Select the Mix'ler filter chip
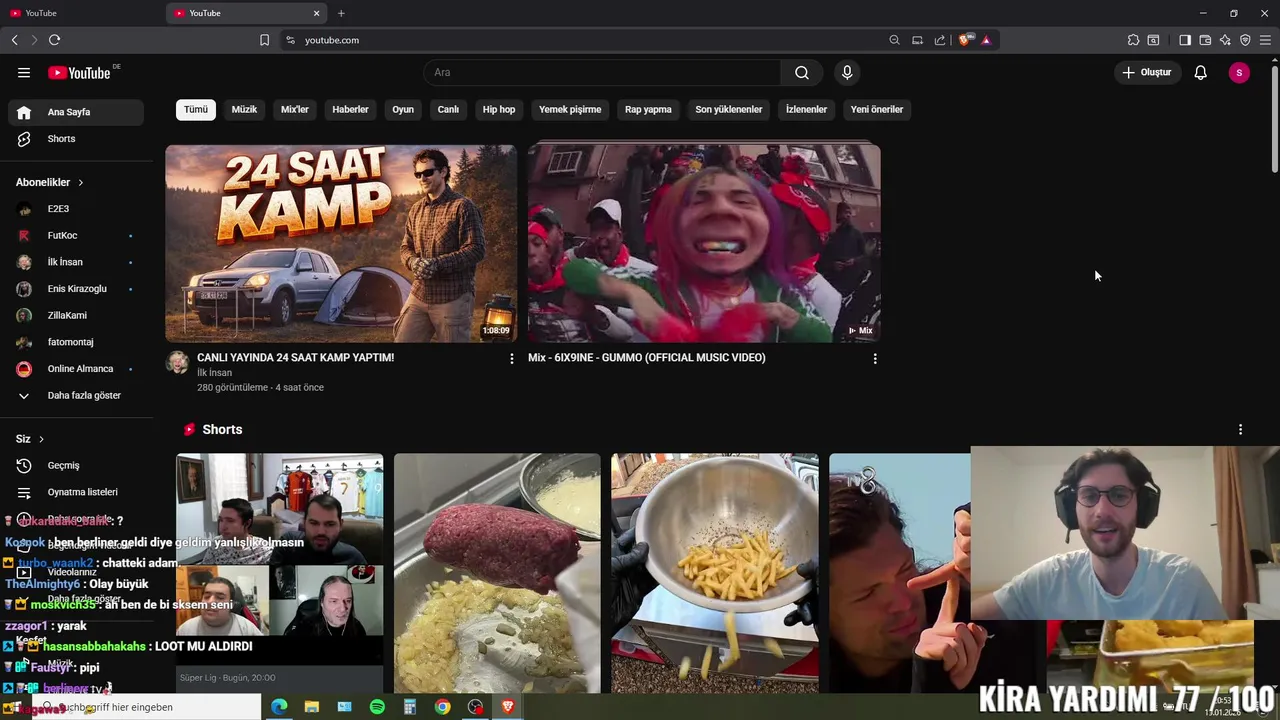The width and height of the screenshot is (1280, 720). click(x=295, y=109)
